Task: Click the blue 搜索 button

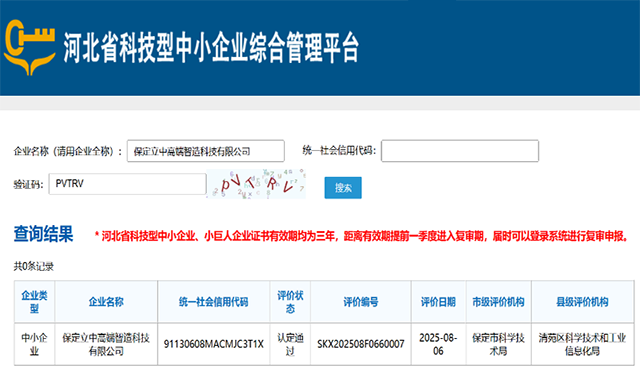Action: coord(343,188)
